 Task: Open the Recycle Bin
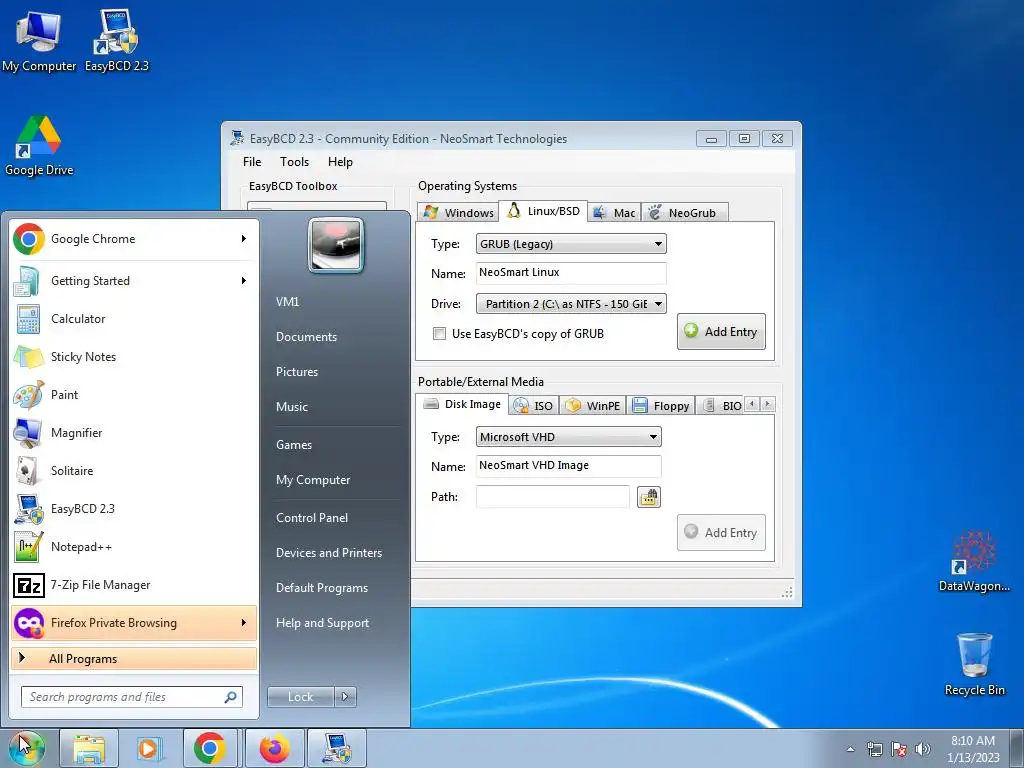tap(974, 664)
